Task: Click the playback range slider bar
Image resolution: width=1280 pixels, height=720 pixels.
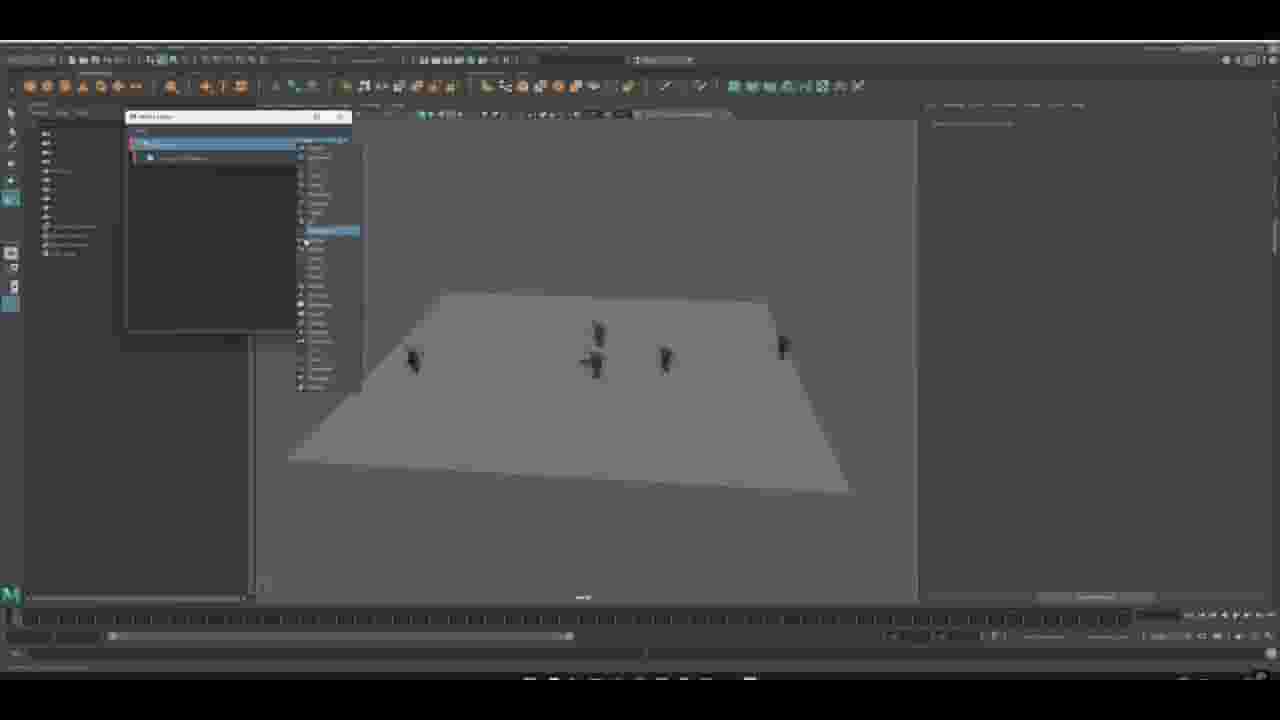Action: point(340,636)
